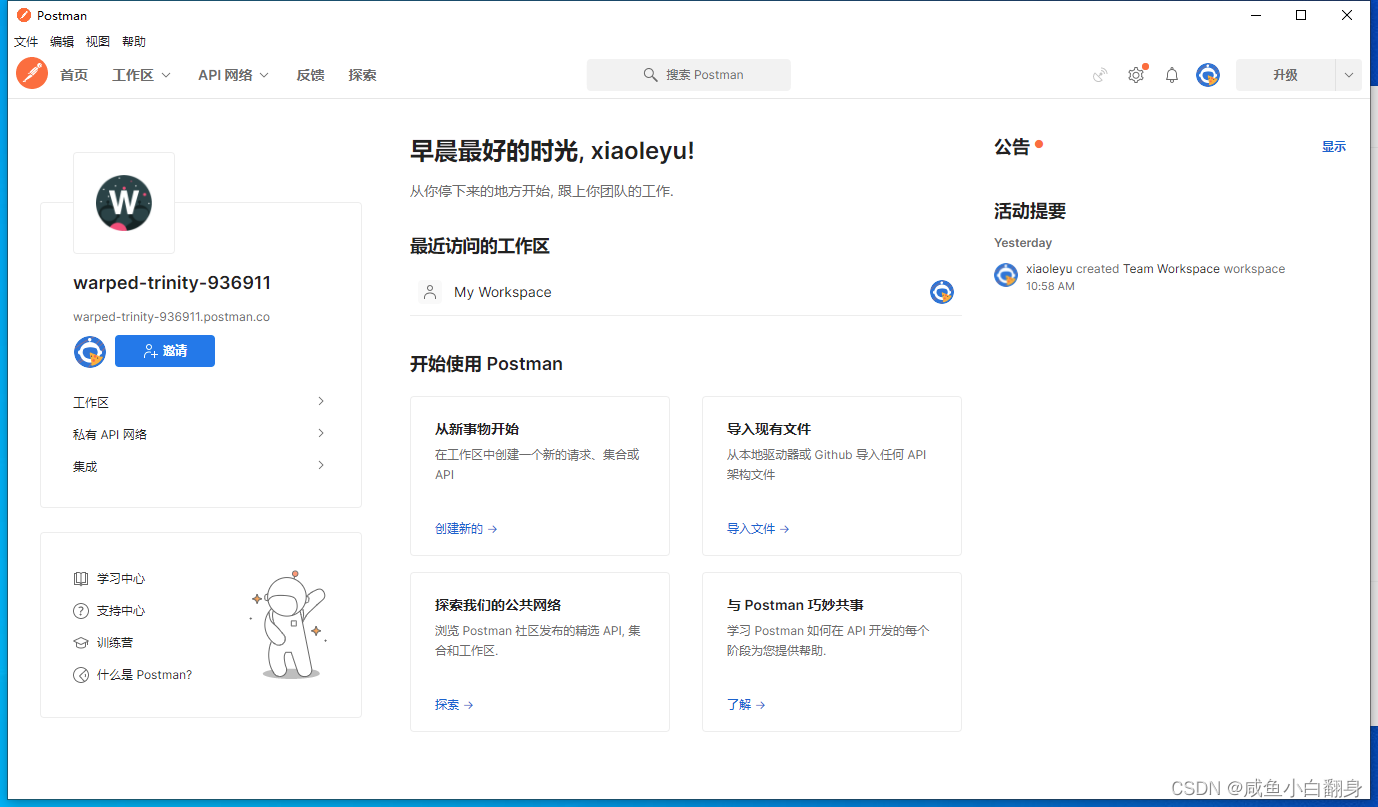Click the Bootcamp graduation cap icon
1378x807 pixels.
point(81,643)
